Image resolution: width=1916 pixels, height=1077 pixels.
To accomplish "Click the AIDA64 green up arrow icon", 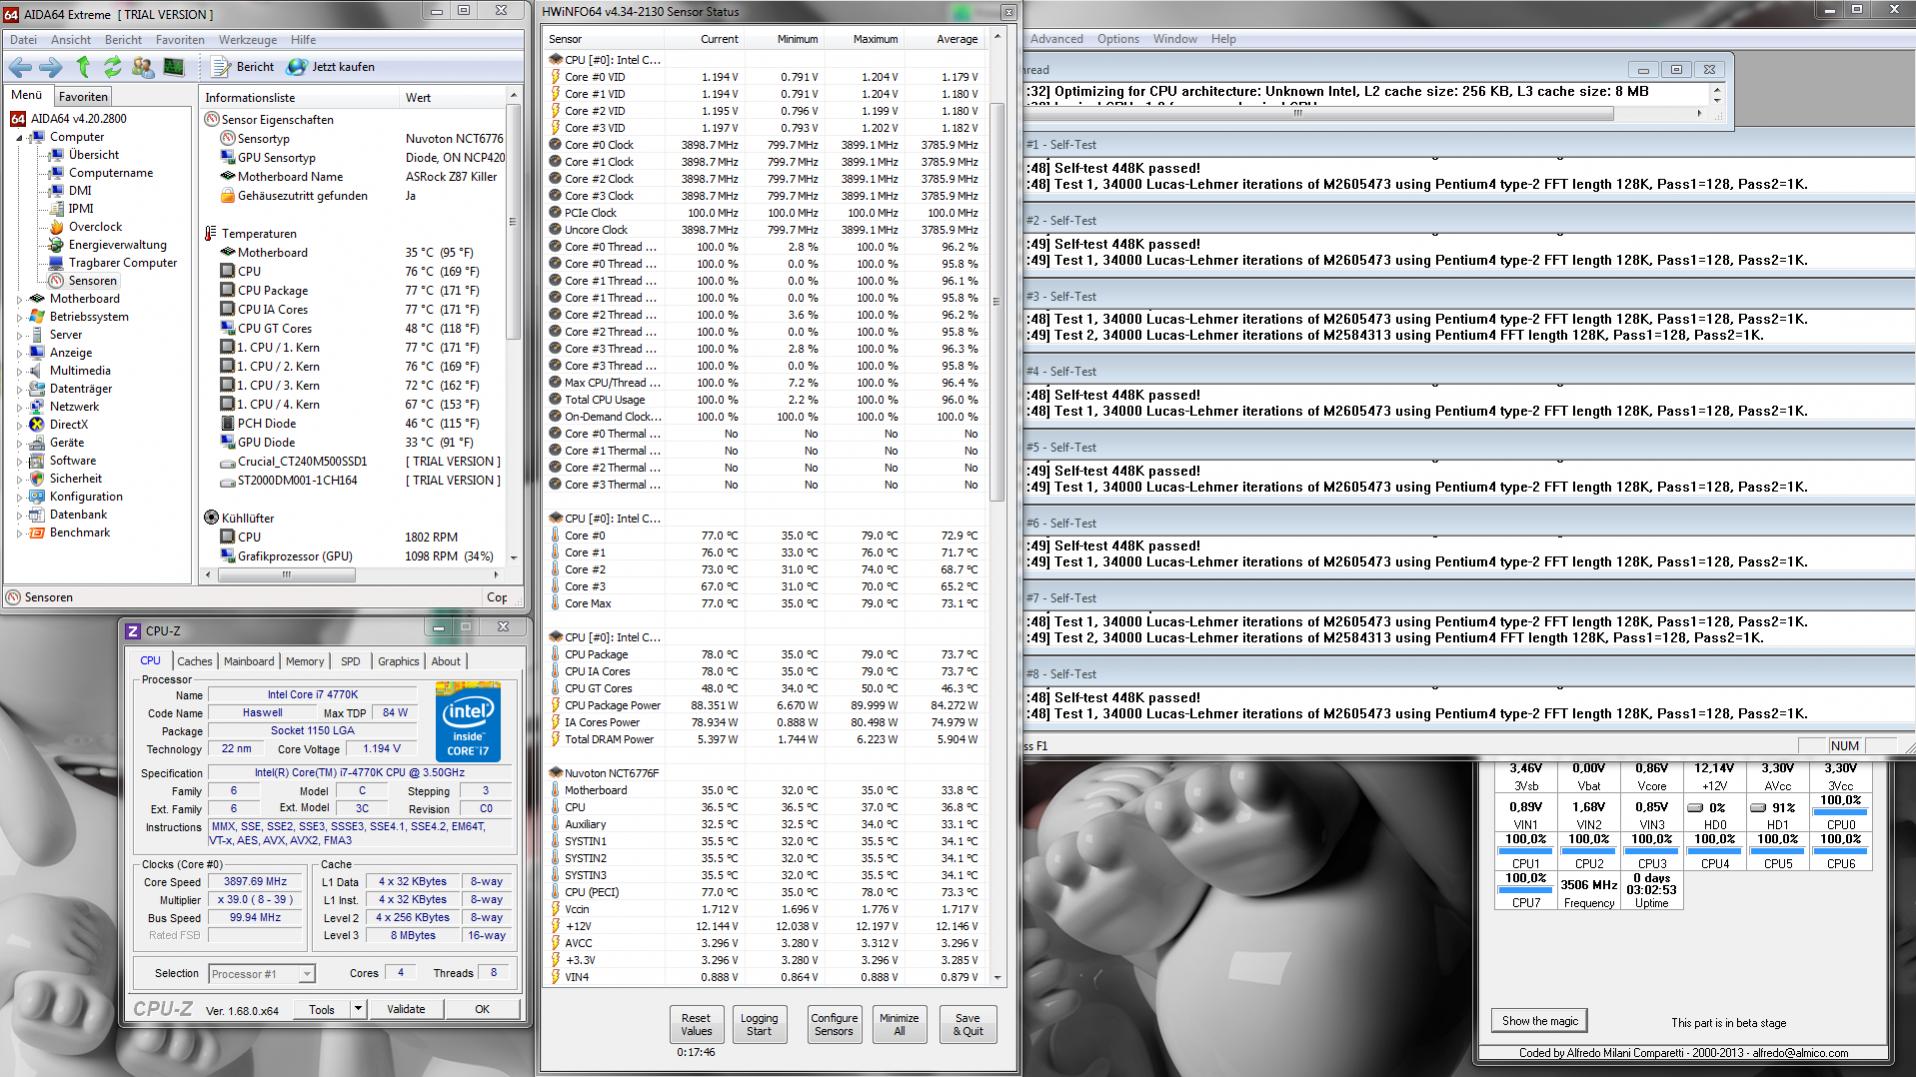I will coord(84,67).
